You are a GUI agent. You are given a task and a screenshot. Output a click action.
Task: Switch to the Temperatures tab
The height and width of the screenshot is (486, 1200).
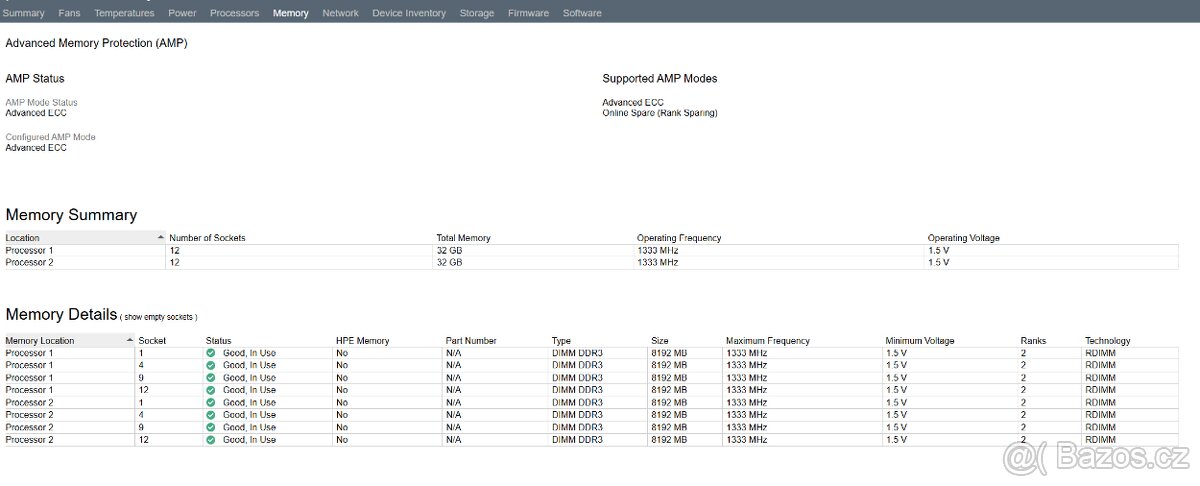[124, 13]
